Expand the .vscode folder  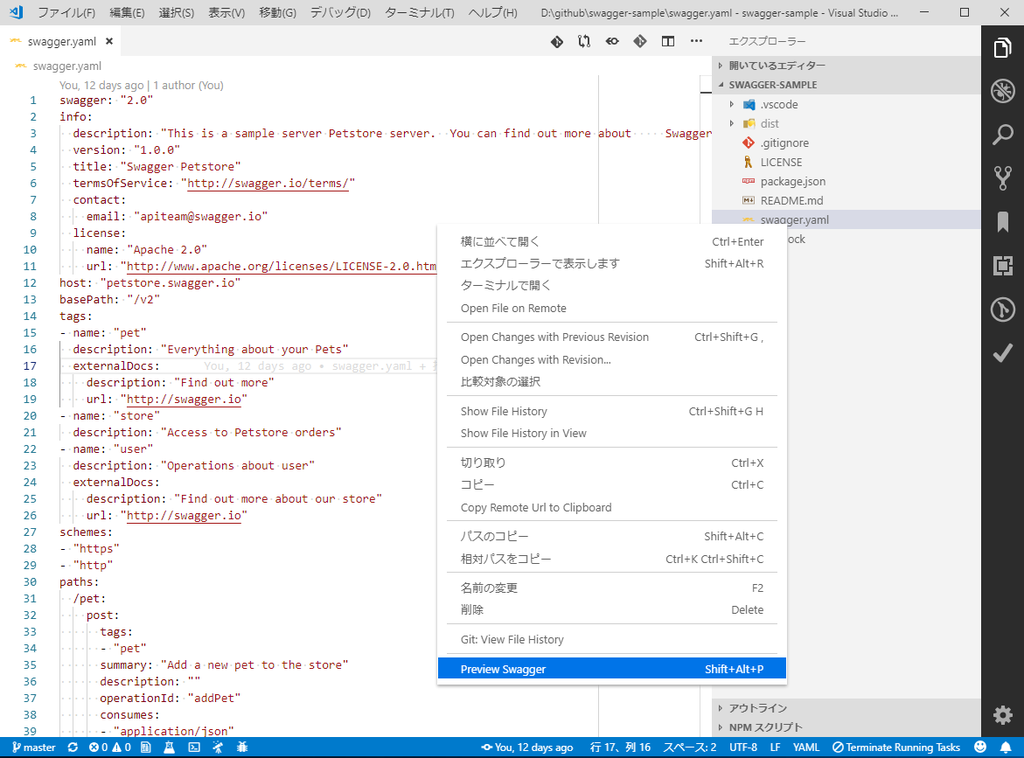846,104
